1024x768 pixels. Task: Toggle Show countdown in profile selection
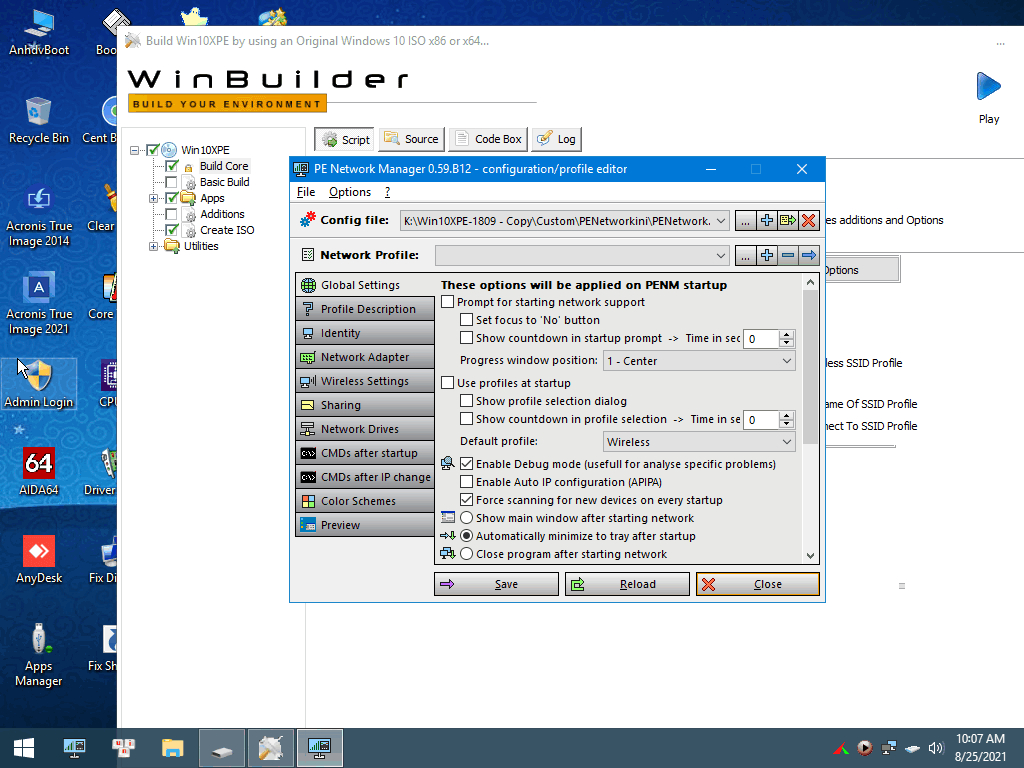466,419
